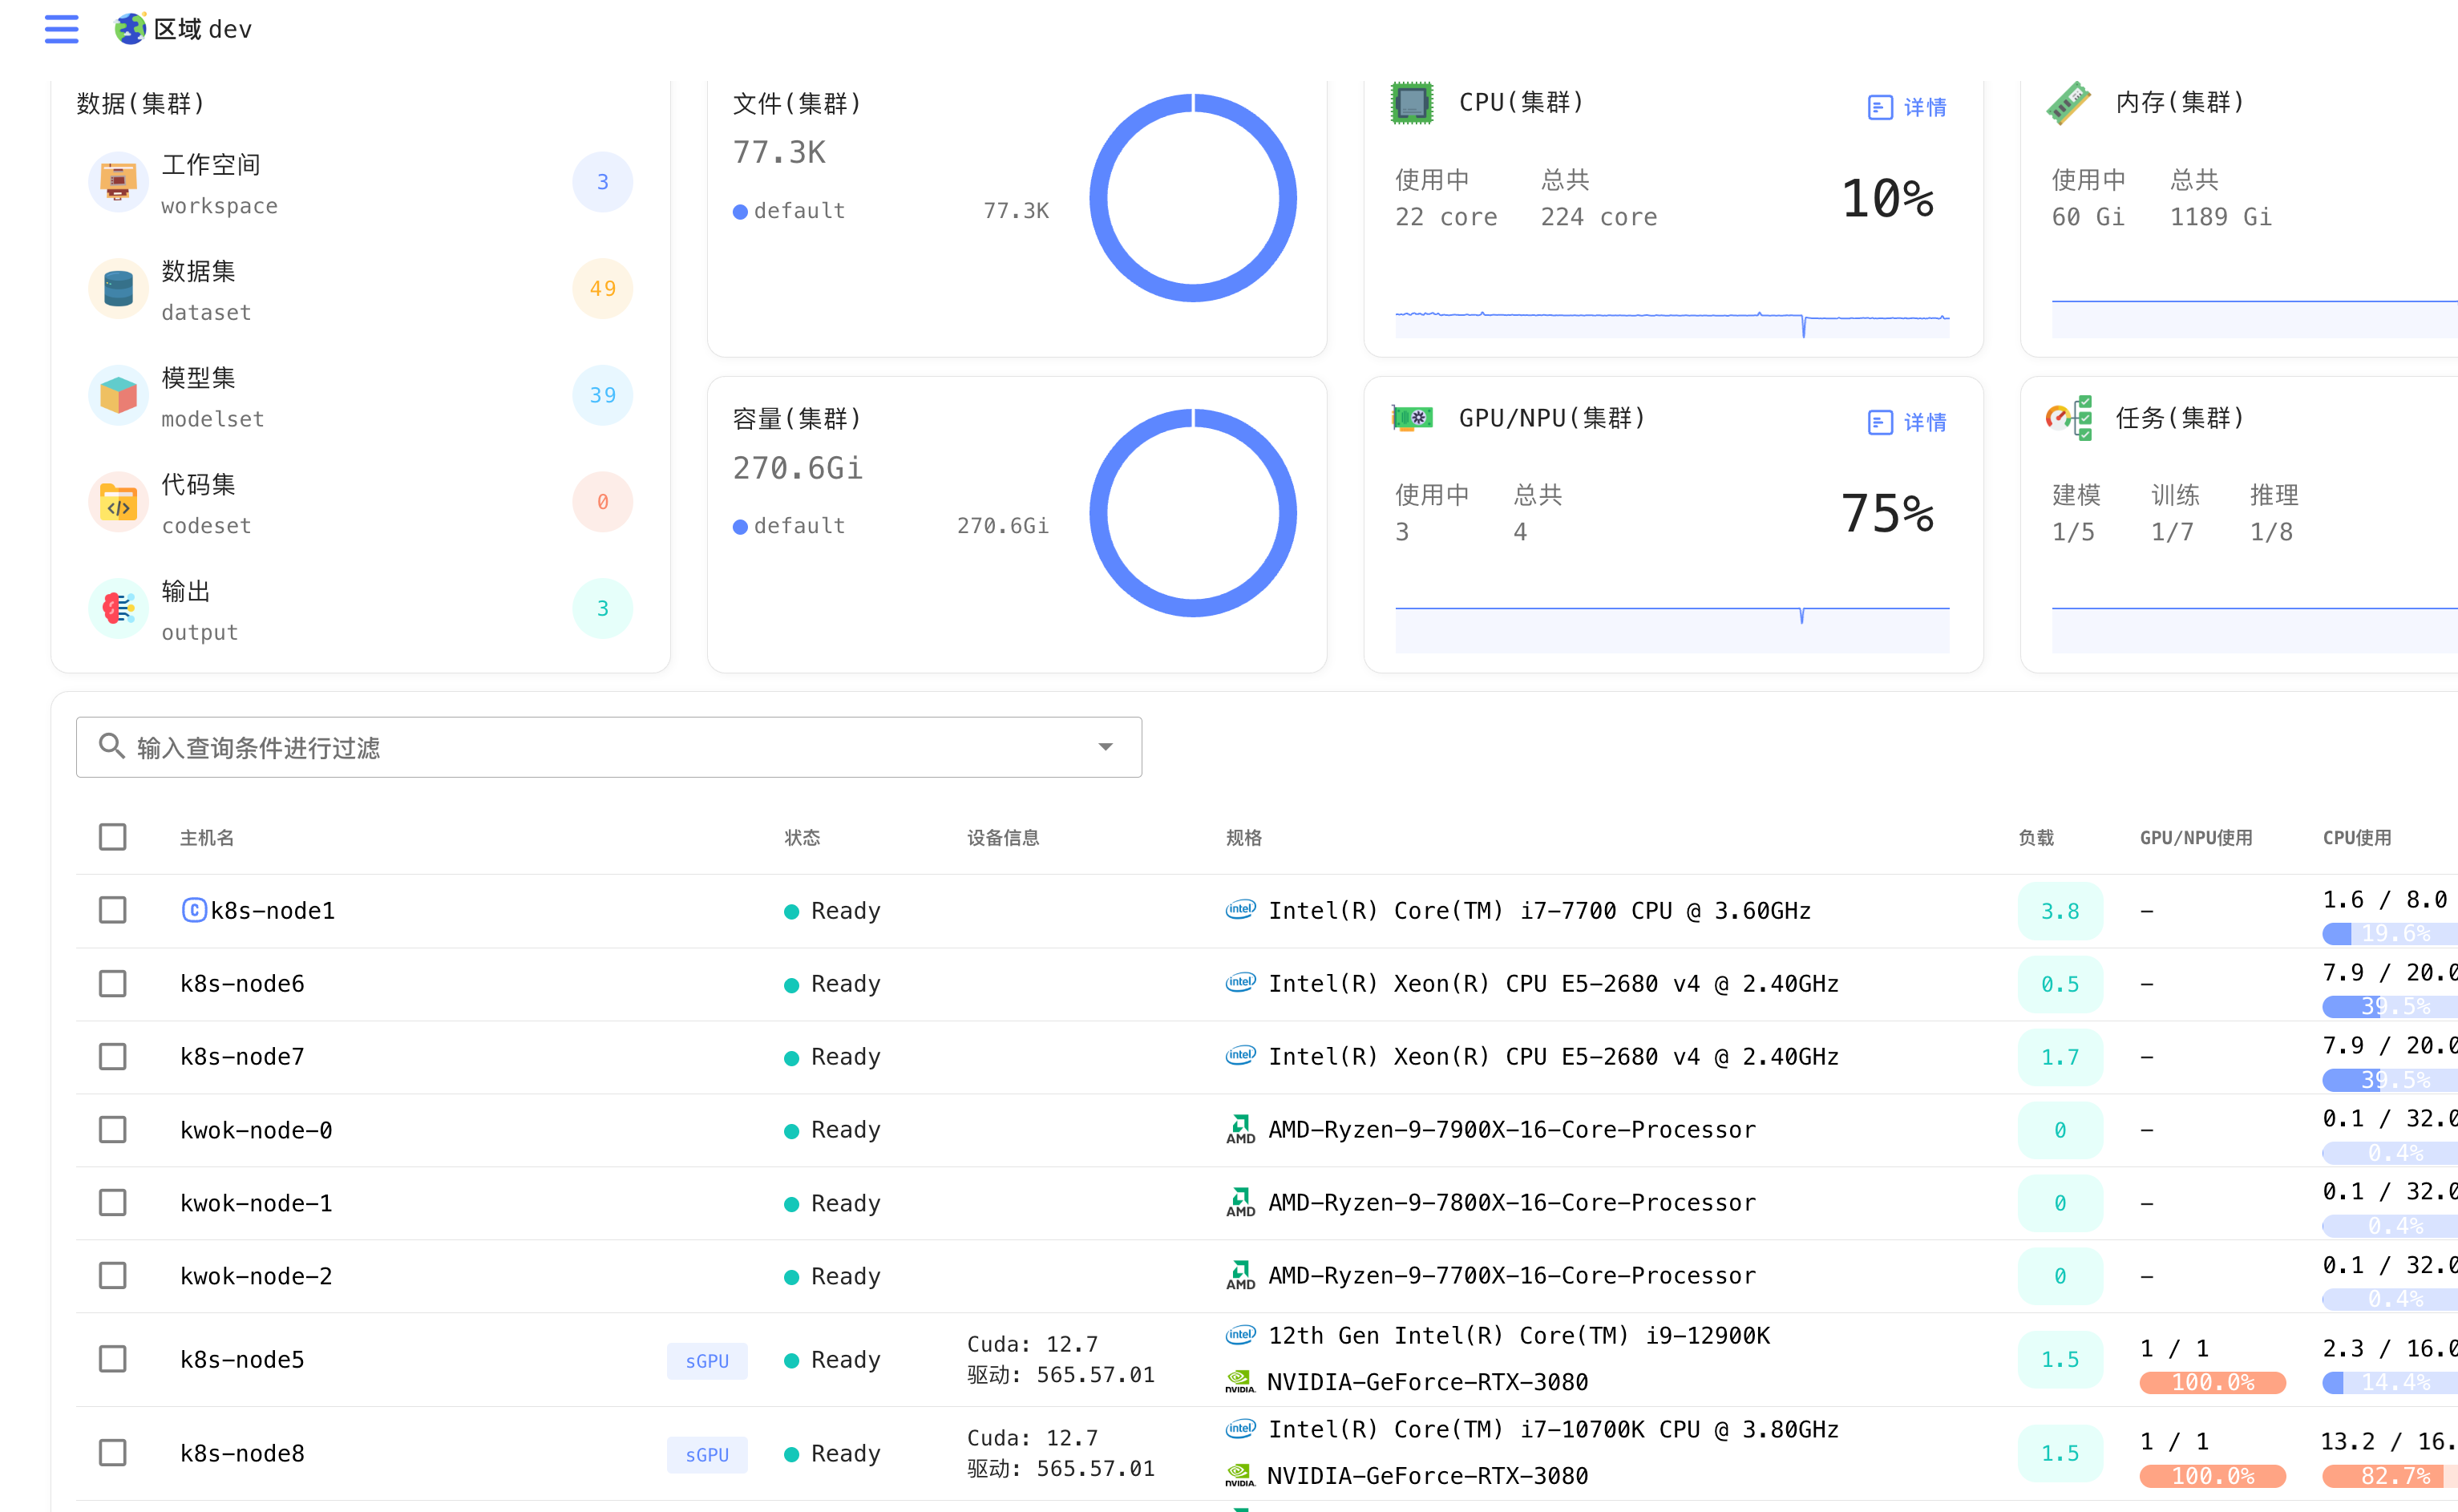Click the 区域 dev title
This screenshot has height=1512, width=2458.
(203, 29)
